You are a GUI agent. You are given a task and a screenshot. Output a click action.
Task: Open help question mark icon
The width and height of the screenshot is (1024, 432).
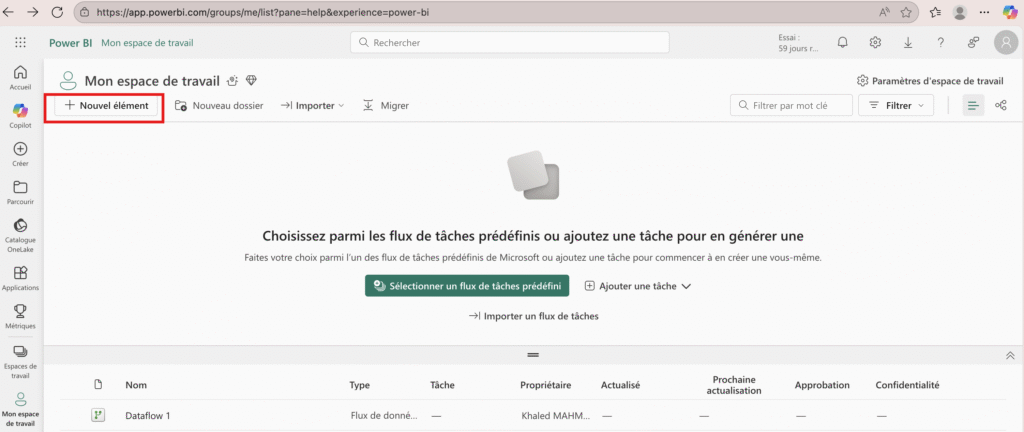click(x=940, y=42)
